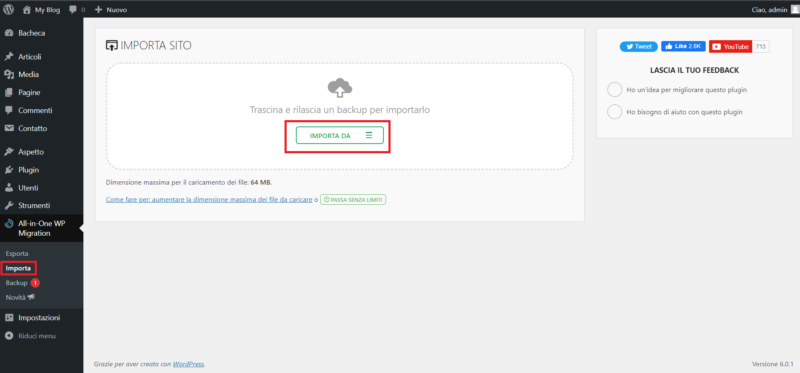The image size is (800, 373).
Task: Click the All-in-One WP Migration logo icon
Action: [9, 224]
